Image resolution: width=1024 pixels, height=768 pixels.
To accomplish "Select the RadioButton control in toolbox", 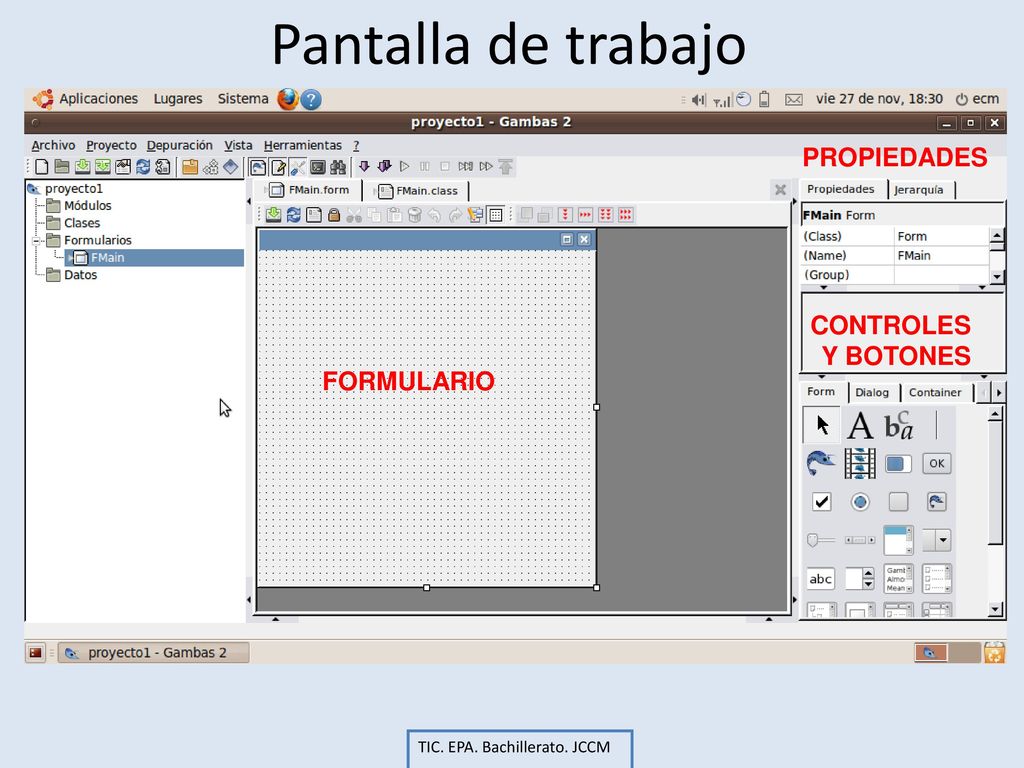I will click(860, 502).
